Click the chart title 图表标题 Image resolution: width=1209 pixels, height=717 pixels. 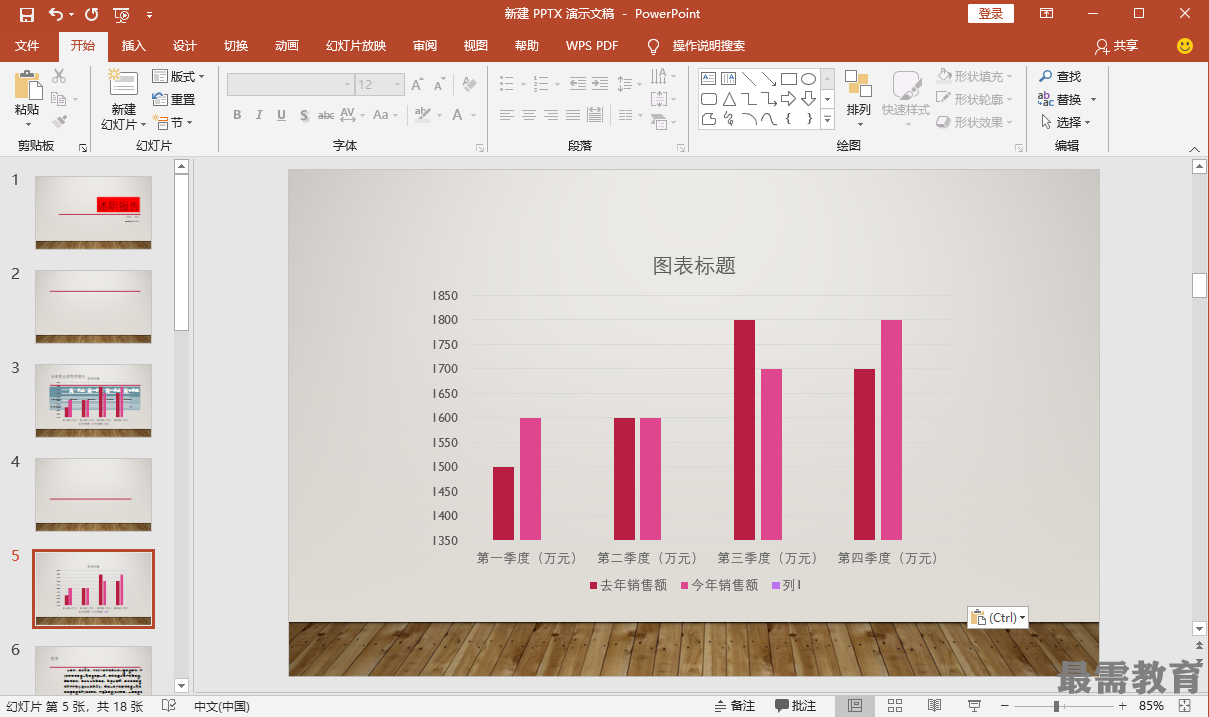tap(694, 266)
